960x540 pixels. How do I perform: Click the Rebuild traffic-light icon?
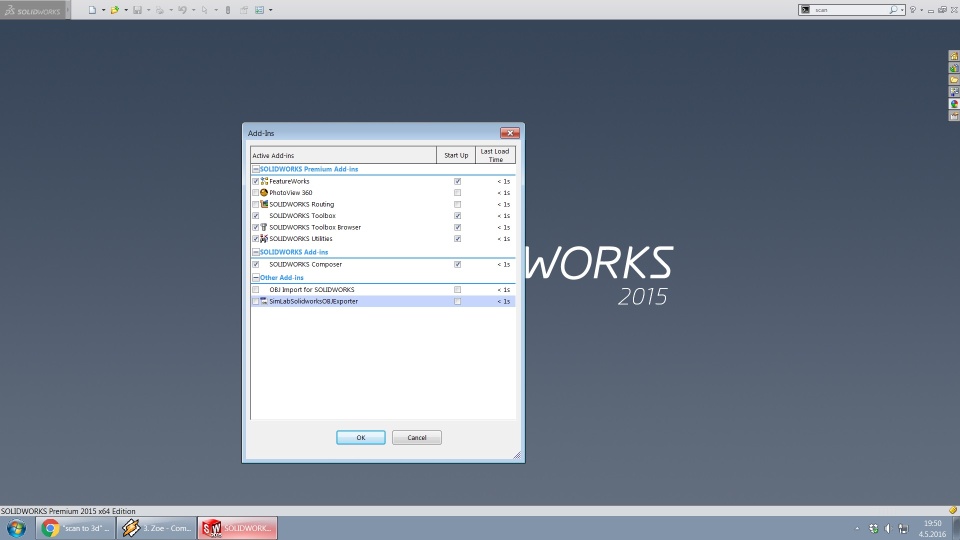(x=228, y=10)
